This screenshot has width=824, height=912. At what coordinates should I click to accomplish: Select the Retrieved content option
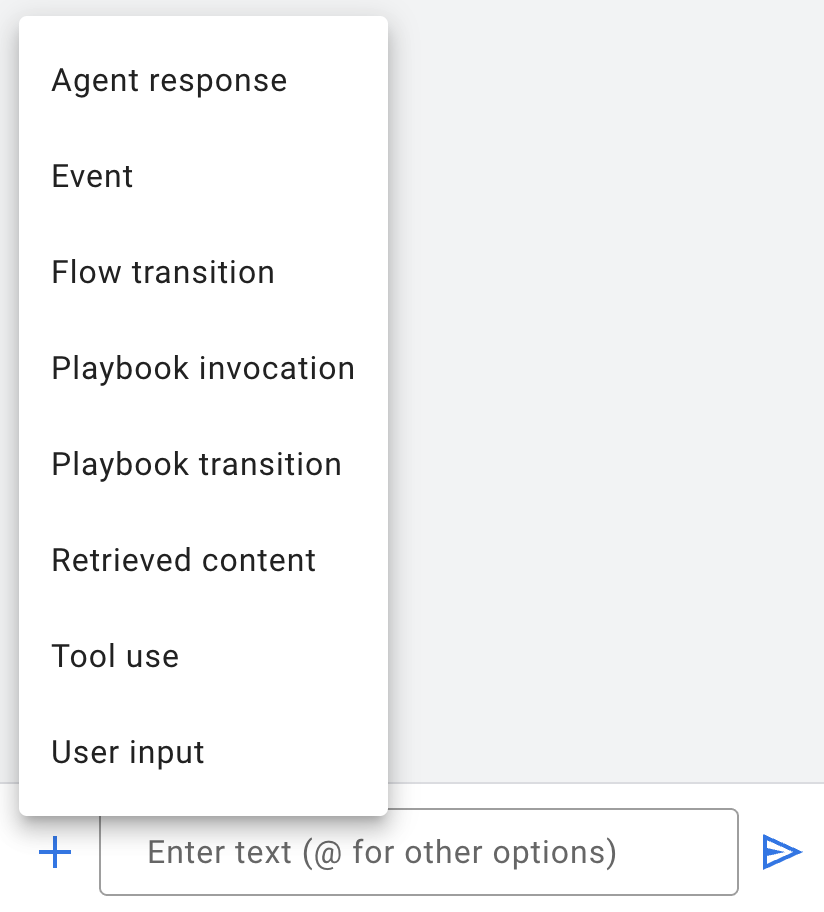pos(184,561)
